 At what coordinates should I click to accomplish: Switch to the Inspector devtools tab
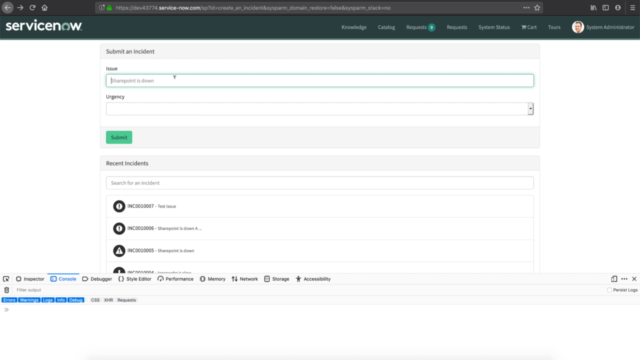coord(30,279)
